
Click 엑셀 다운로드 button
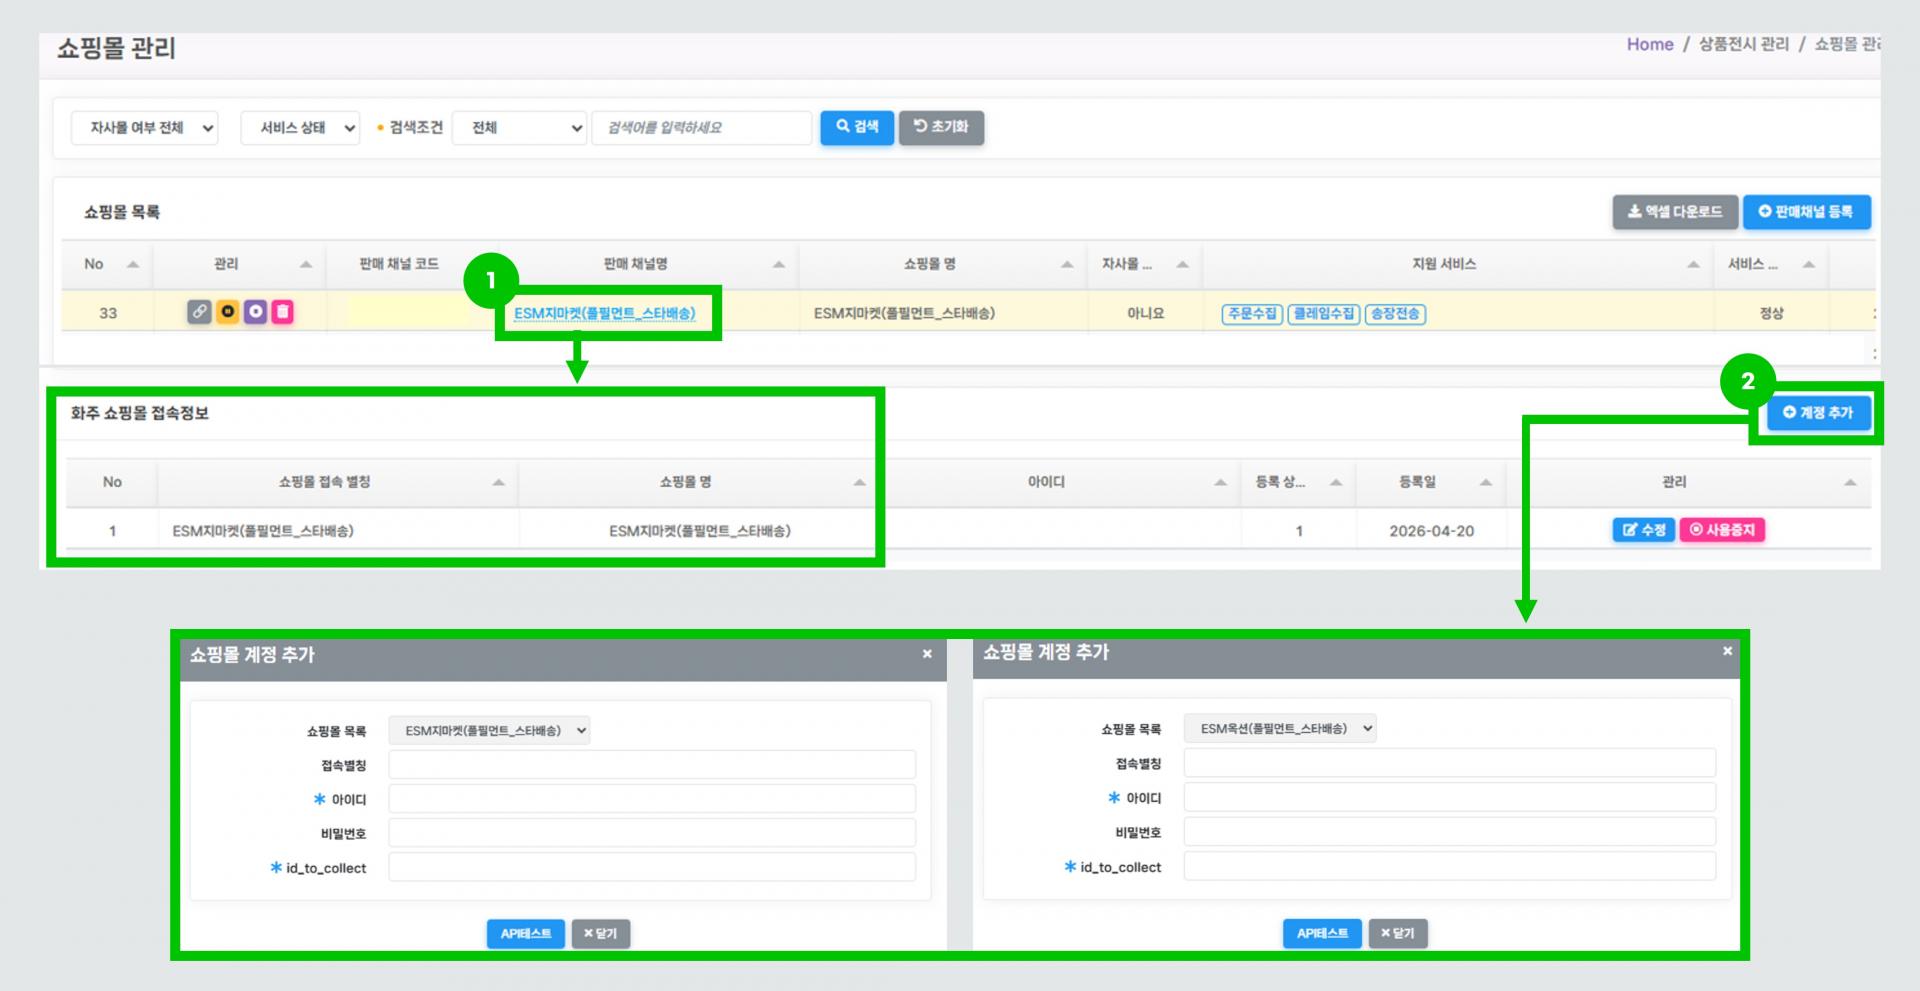1675,212
